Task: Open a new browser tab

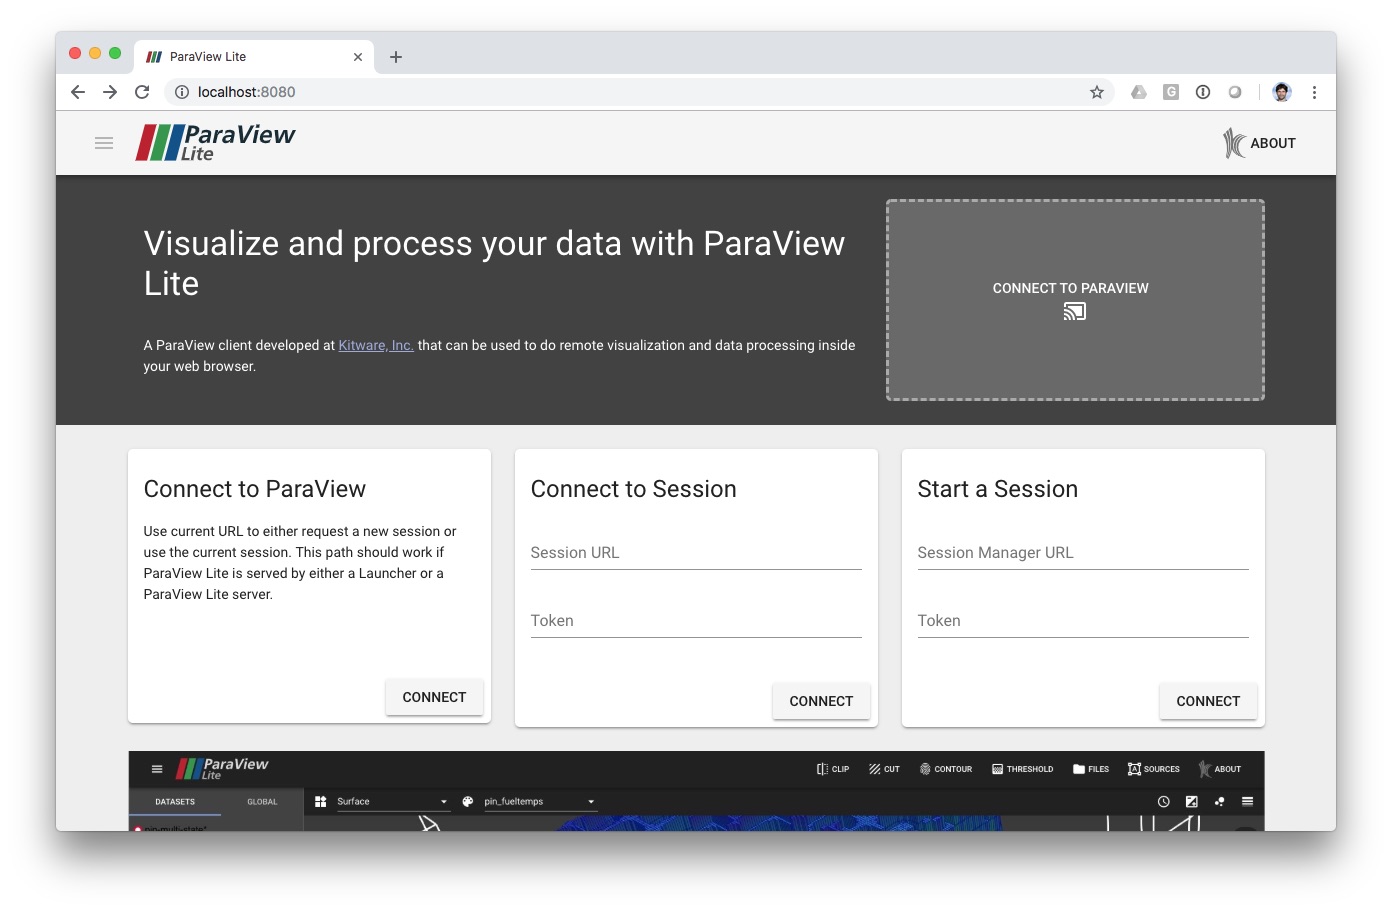Action: [x=396, y=57]
